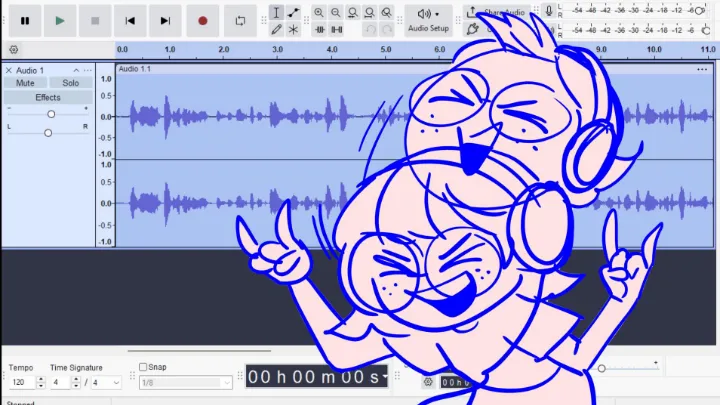Click the Zoom Toggle icon
Image resolution: width=720 pixels, height=405 pixels.
click(x=387, y=12)
